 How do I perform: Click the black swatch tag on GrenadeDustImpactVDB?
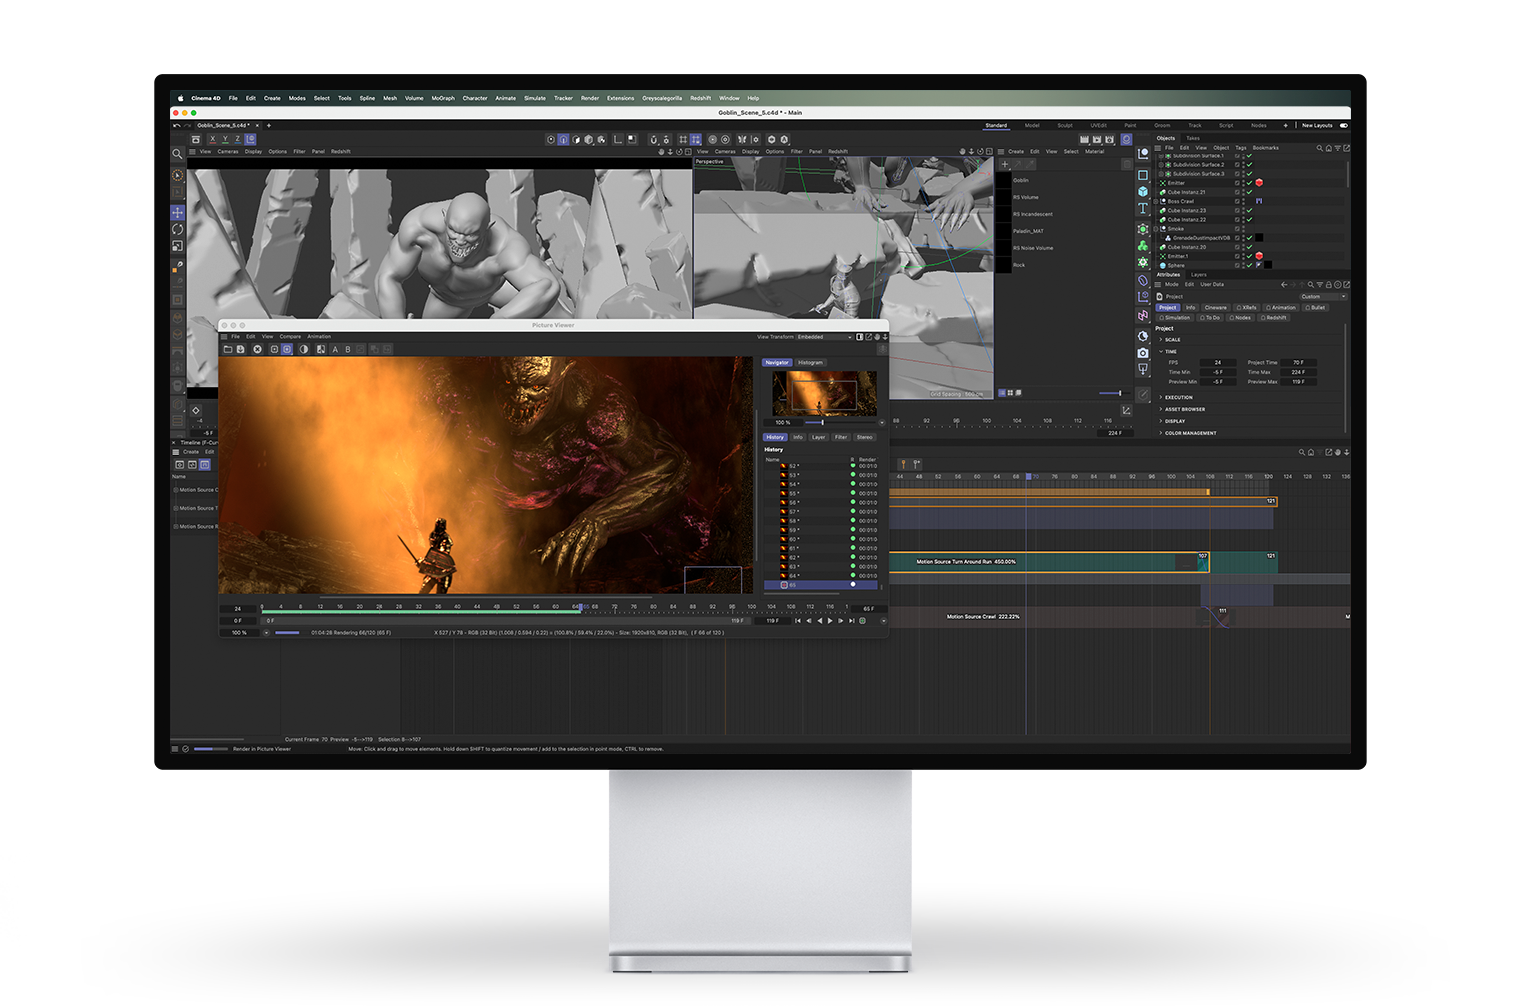click(1259, 238)
